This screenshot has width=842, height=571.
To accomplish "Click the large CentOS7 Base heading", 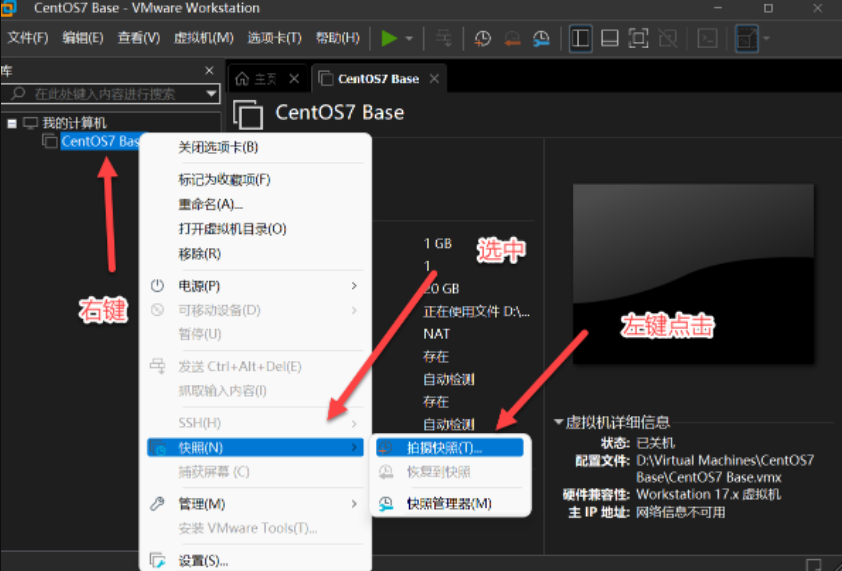I will 339,112.
